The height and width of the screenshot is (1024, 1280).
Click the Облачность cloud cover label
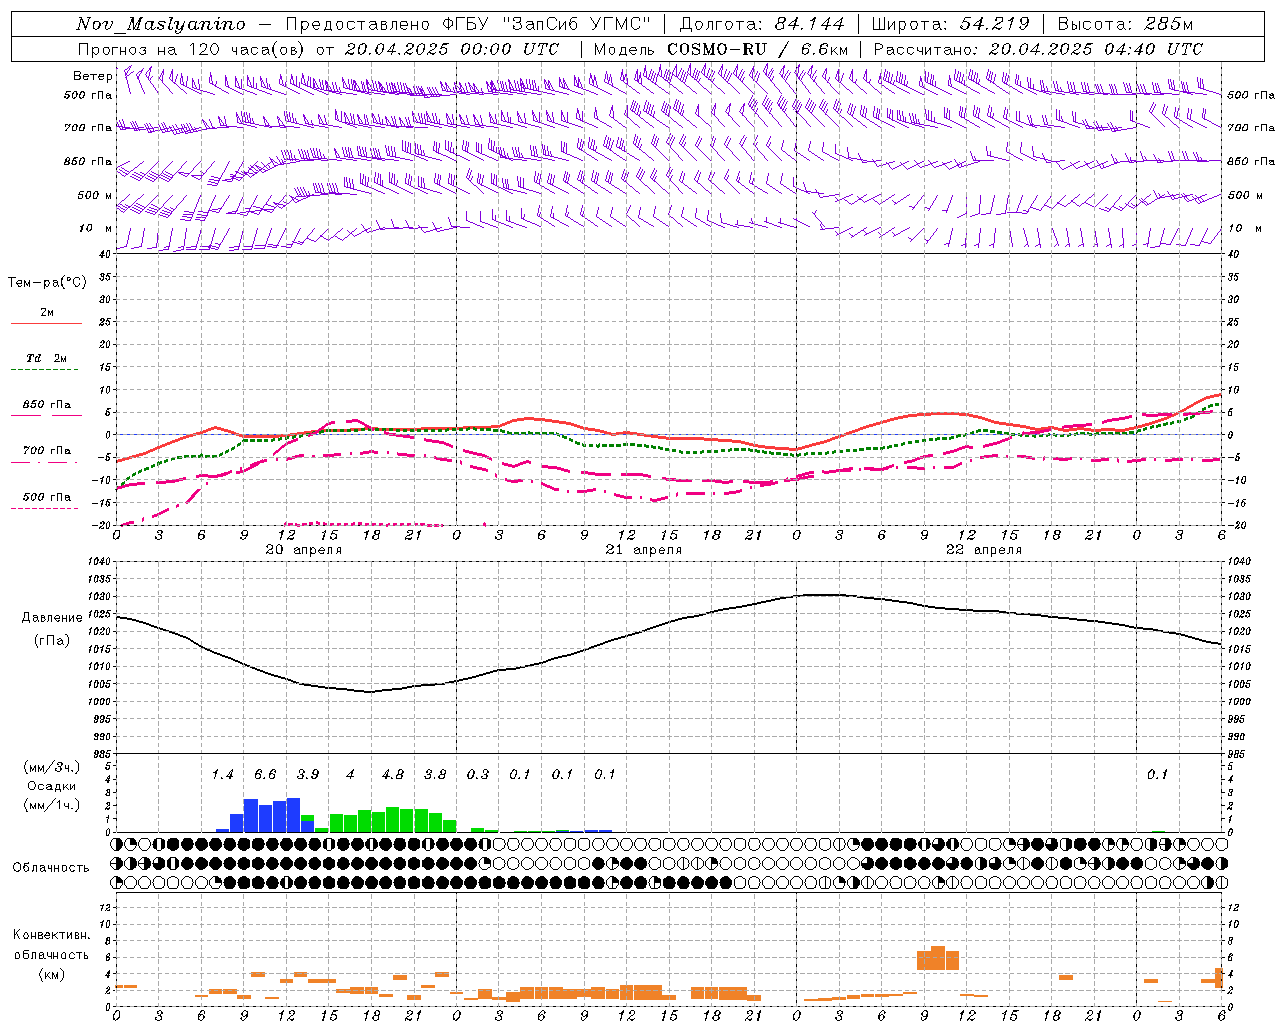[51, 867]
